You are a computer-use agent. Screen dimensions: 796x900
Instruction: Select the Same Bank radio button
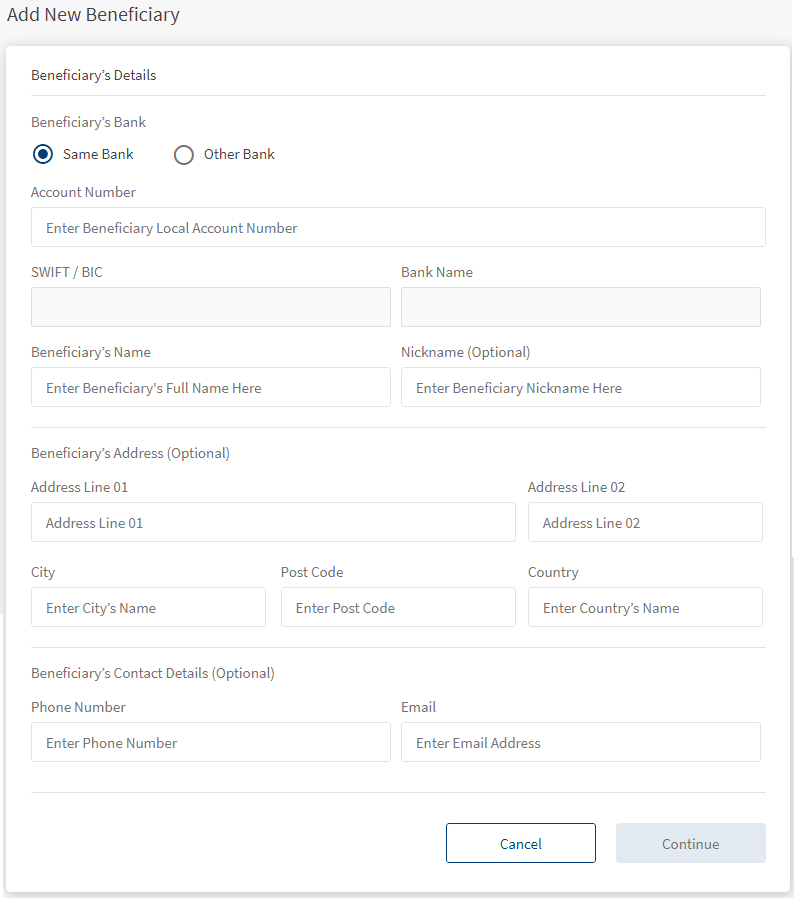click(43, 155)
